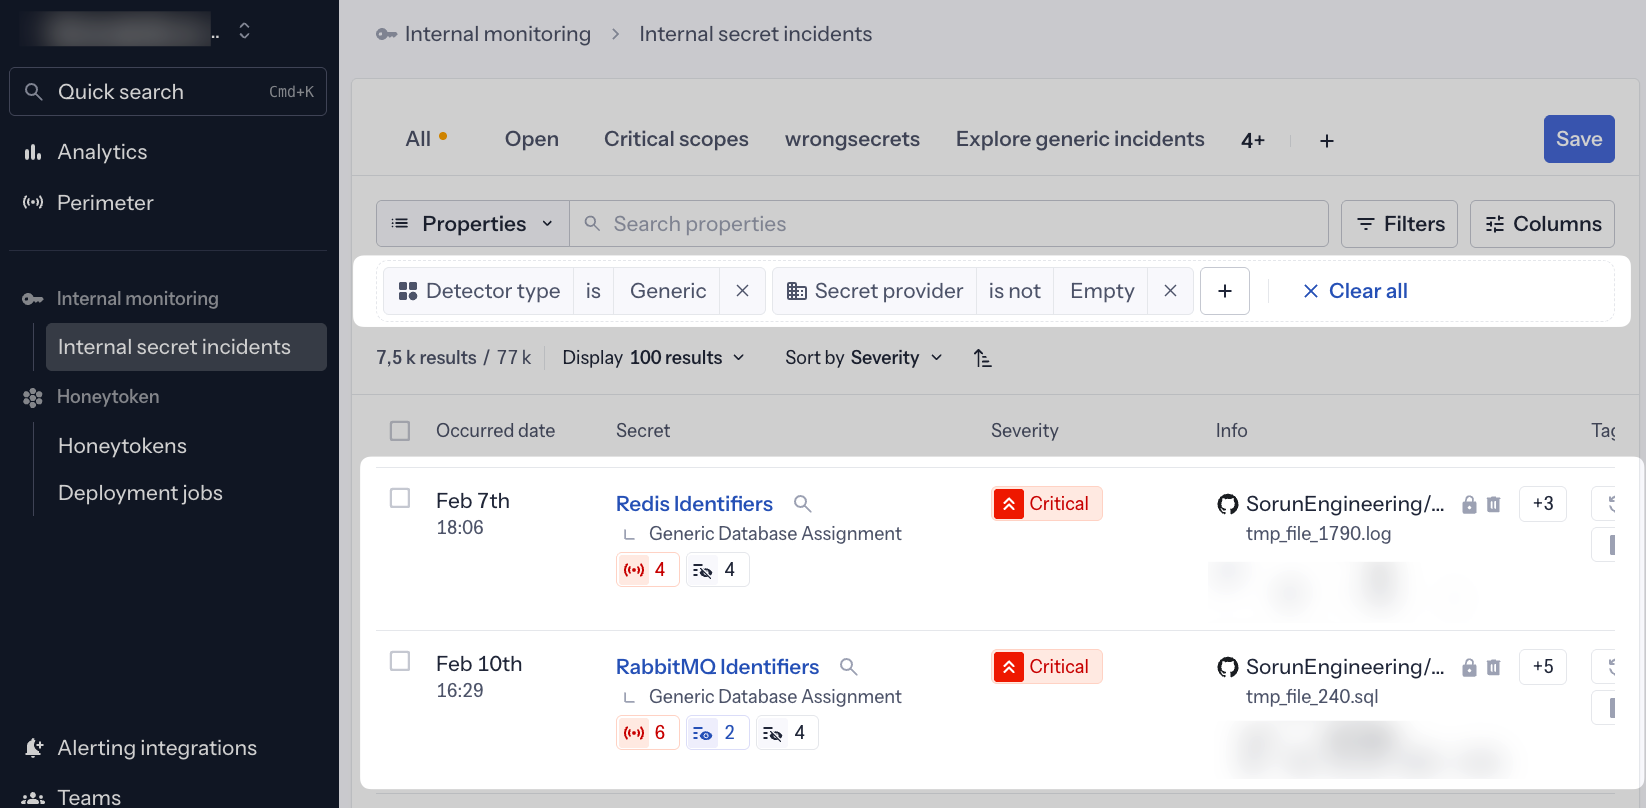The width and height of the screenshot is (1646, 808).
Task: Switch to the Critical scopes tab
Action: pos(676,139)
